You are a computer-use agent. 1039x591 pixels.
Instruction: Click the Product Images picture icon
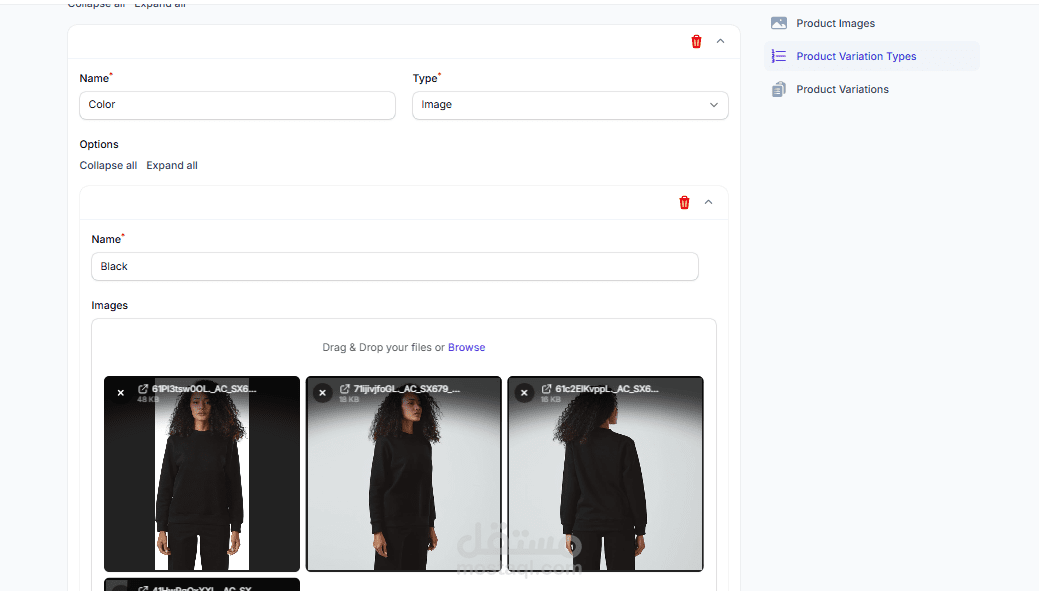(x=779, y=23)
